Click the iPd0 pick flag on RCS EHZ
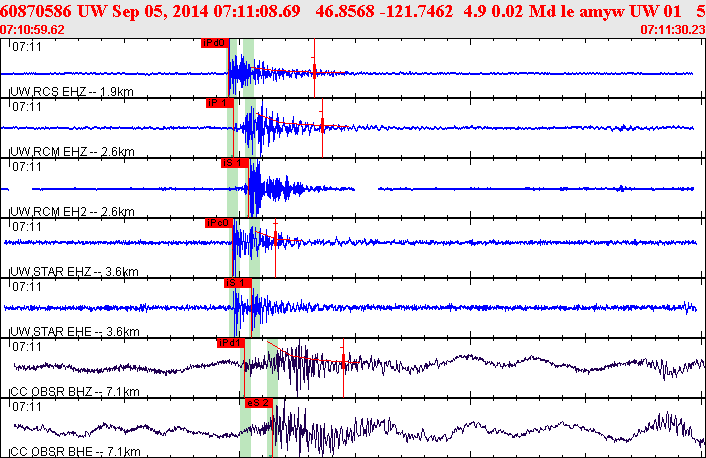706x458 pixels. point(215,43)
